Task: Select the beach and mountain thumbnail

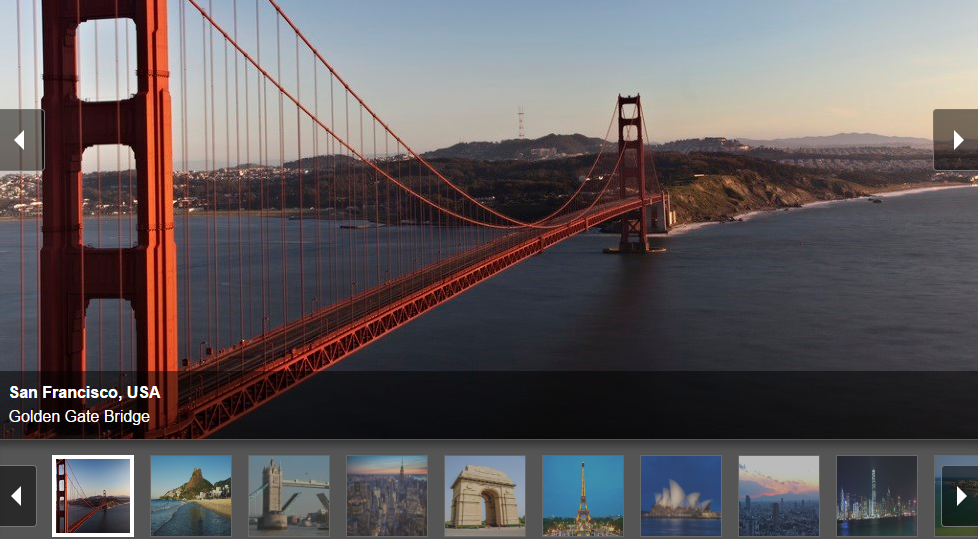Action: (191, 495)
